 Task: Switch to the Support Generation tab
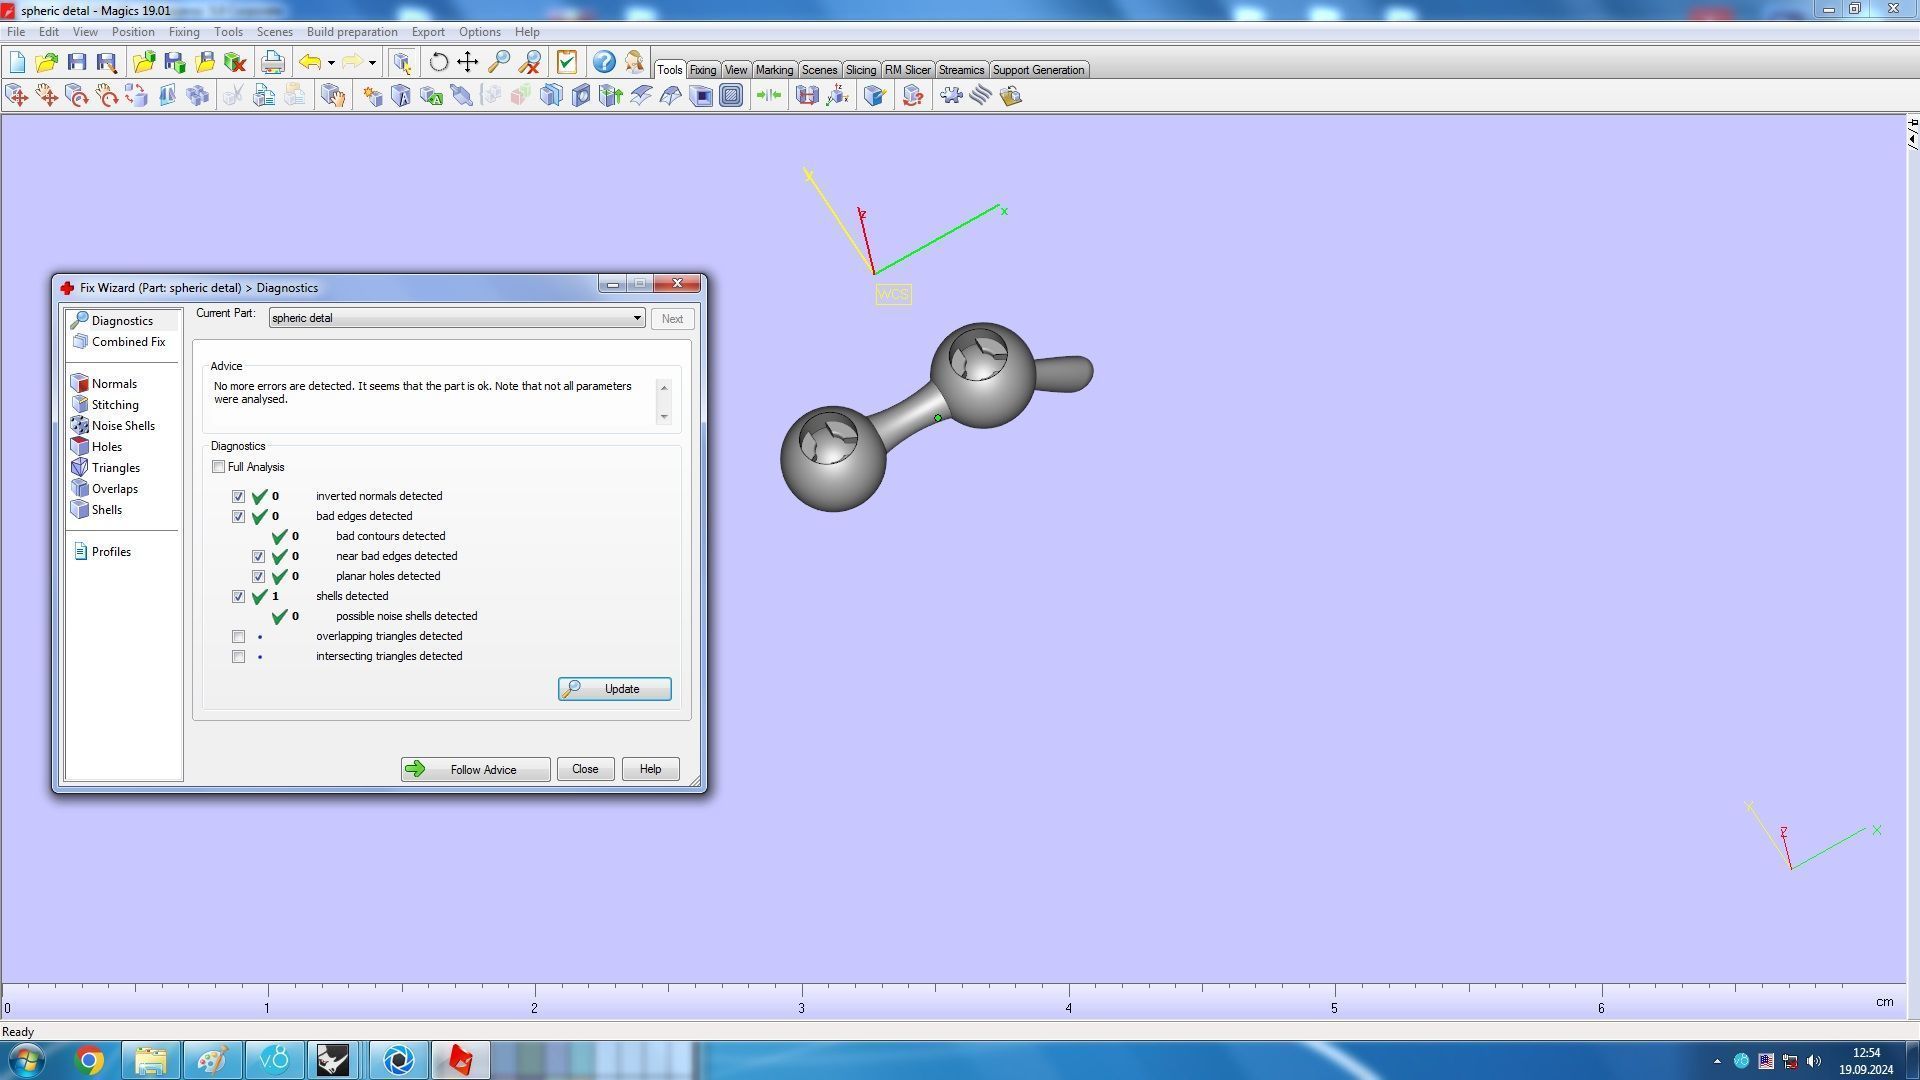1037,70
